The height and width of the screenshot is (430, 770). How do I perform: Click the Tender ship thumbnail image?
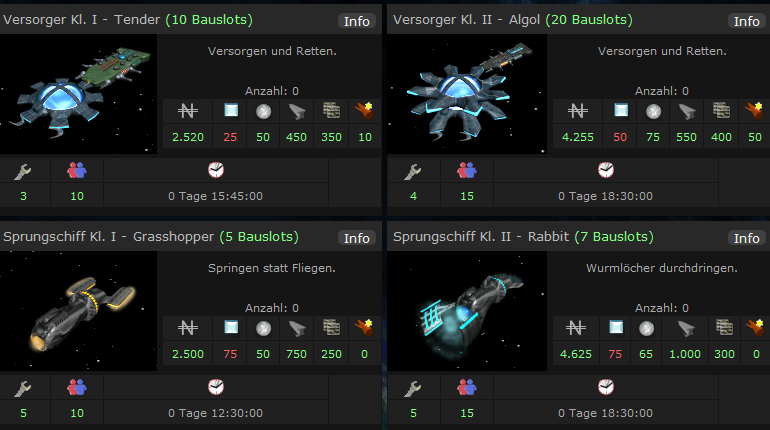pyautogui.click(x=79, y=94)
